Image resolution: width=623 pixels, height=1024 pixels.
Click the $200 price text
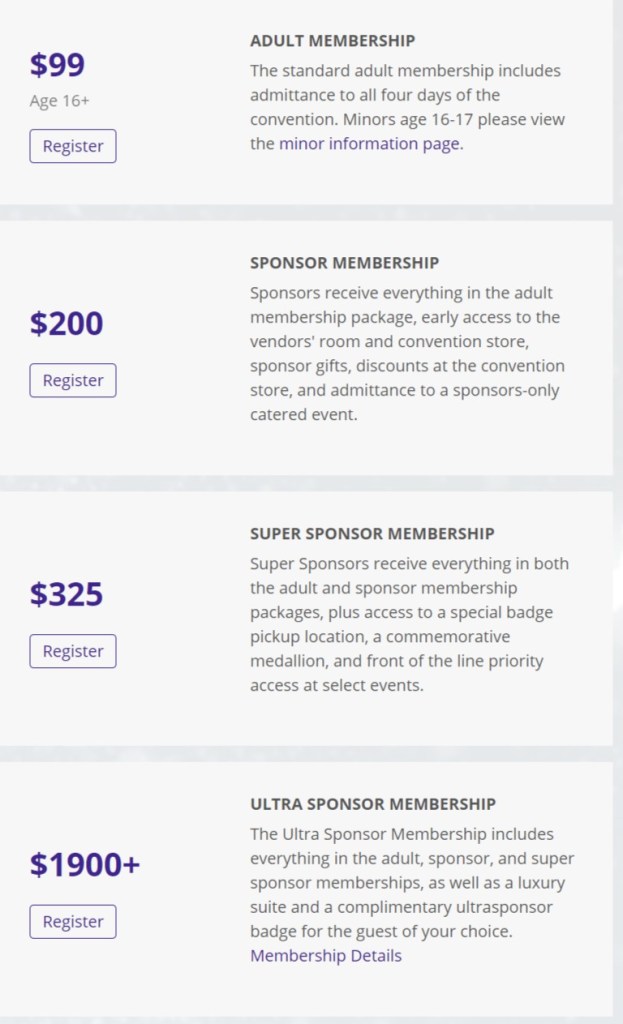tap(66, 324)
